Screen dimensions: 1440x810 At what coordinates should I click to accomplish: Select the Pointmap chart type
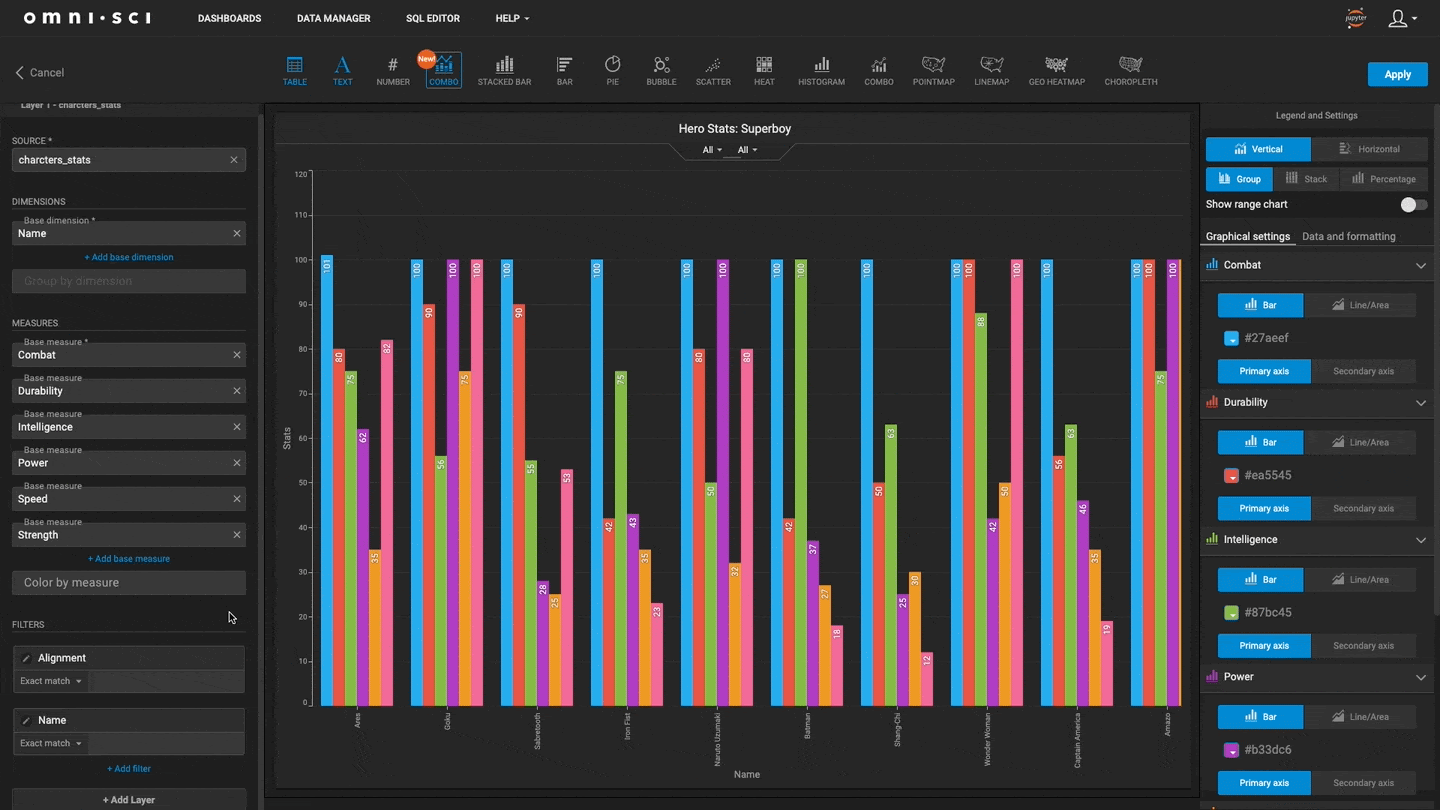933,70
